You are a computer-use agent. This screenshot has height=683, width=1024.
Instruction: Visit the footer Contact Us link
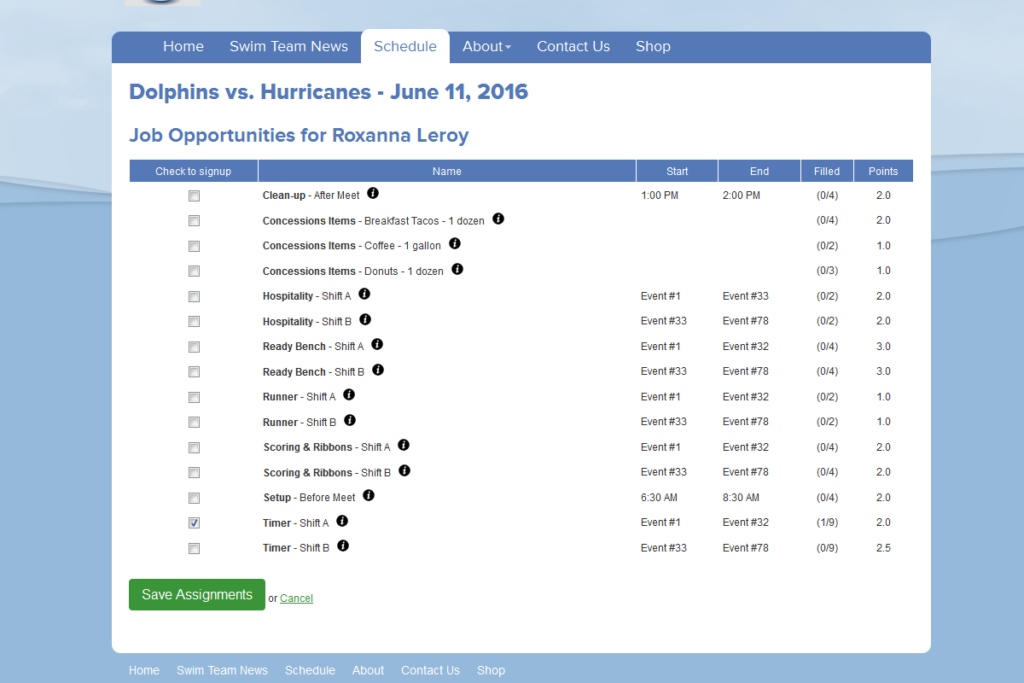coord(430,671)
